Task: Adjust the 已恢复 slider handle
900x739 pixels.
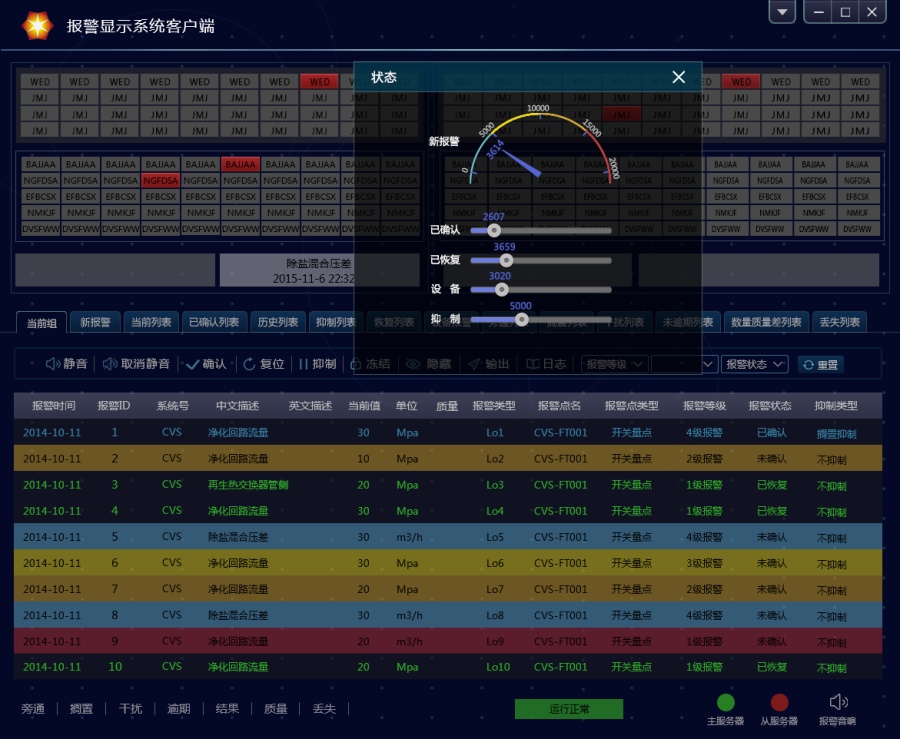Action: (506, 260)
